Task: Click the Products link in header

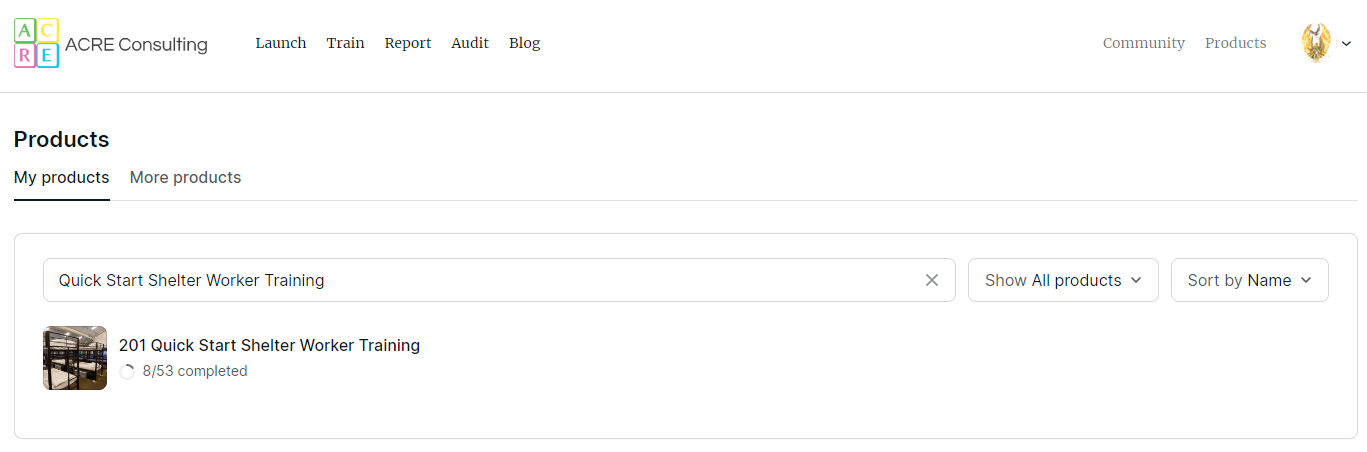Action: [1235, 43]
